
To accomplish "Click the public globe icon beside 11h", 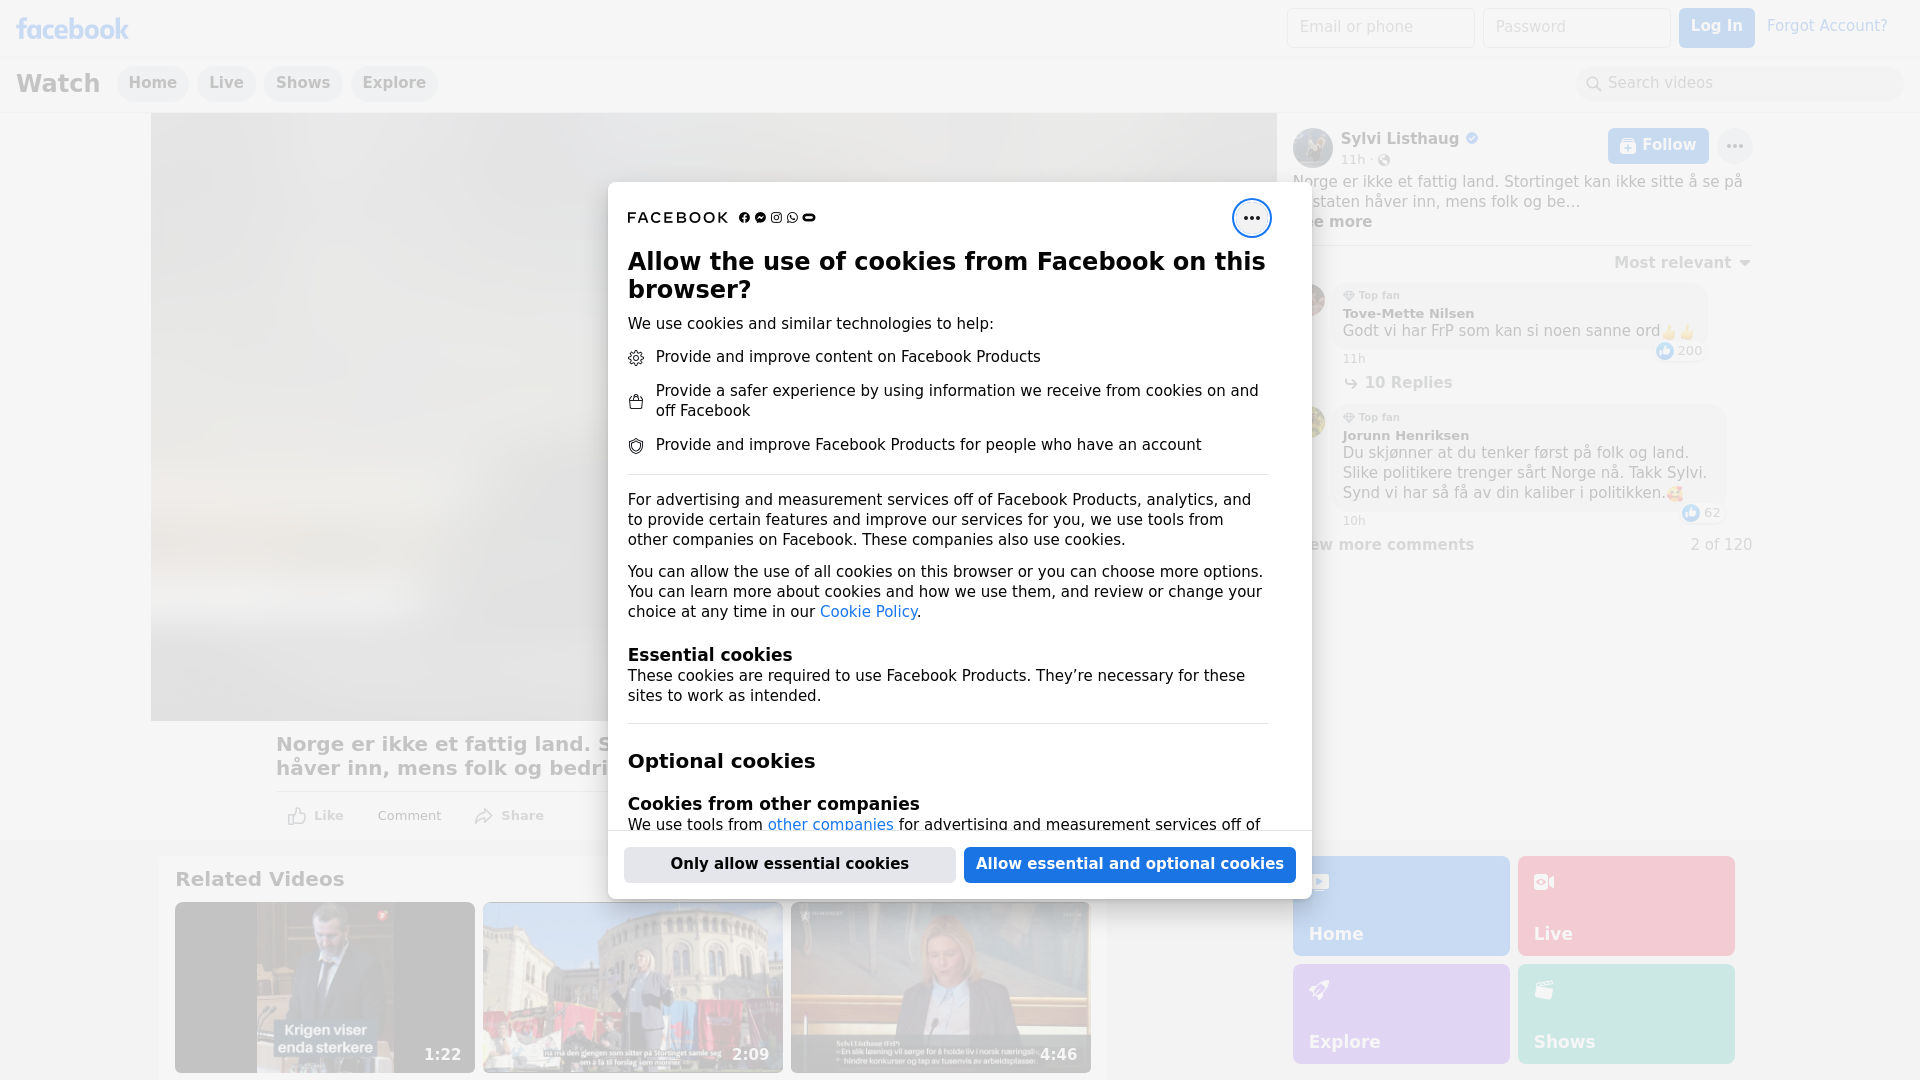I will 1384,160.
